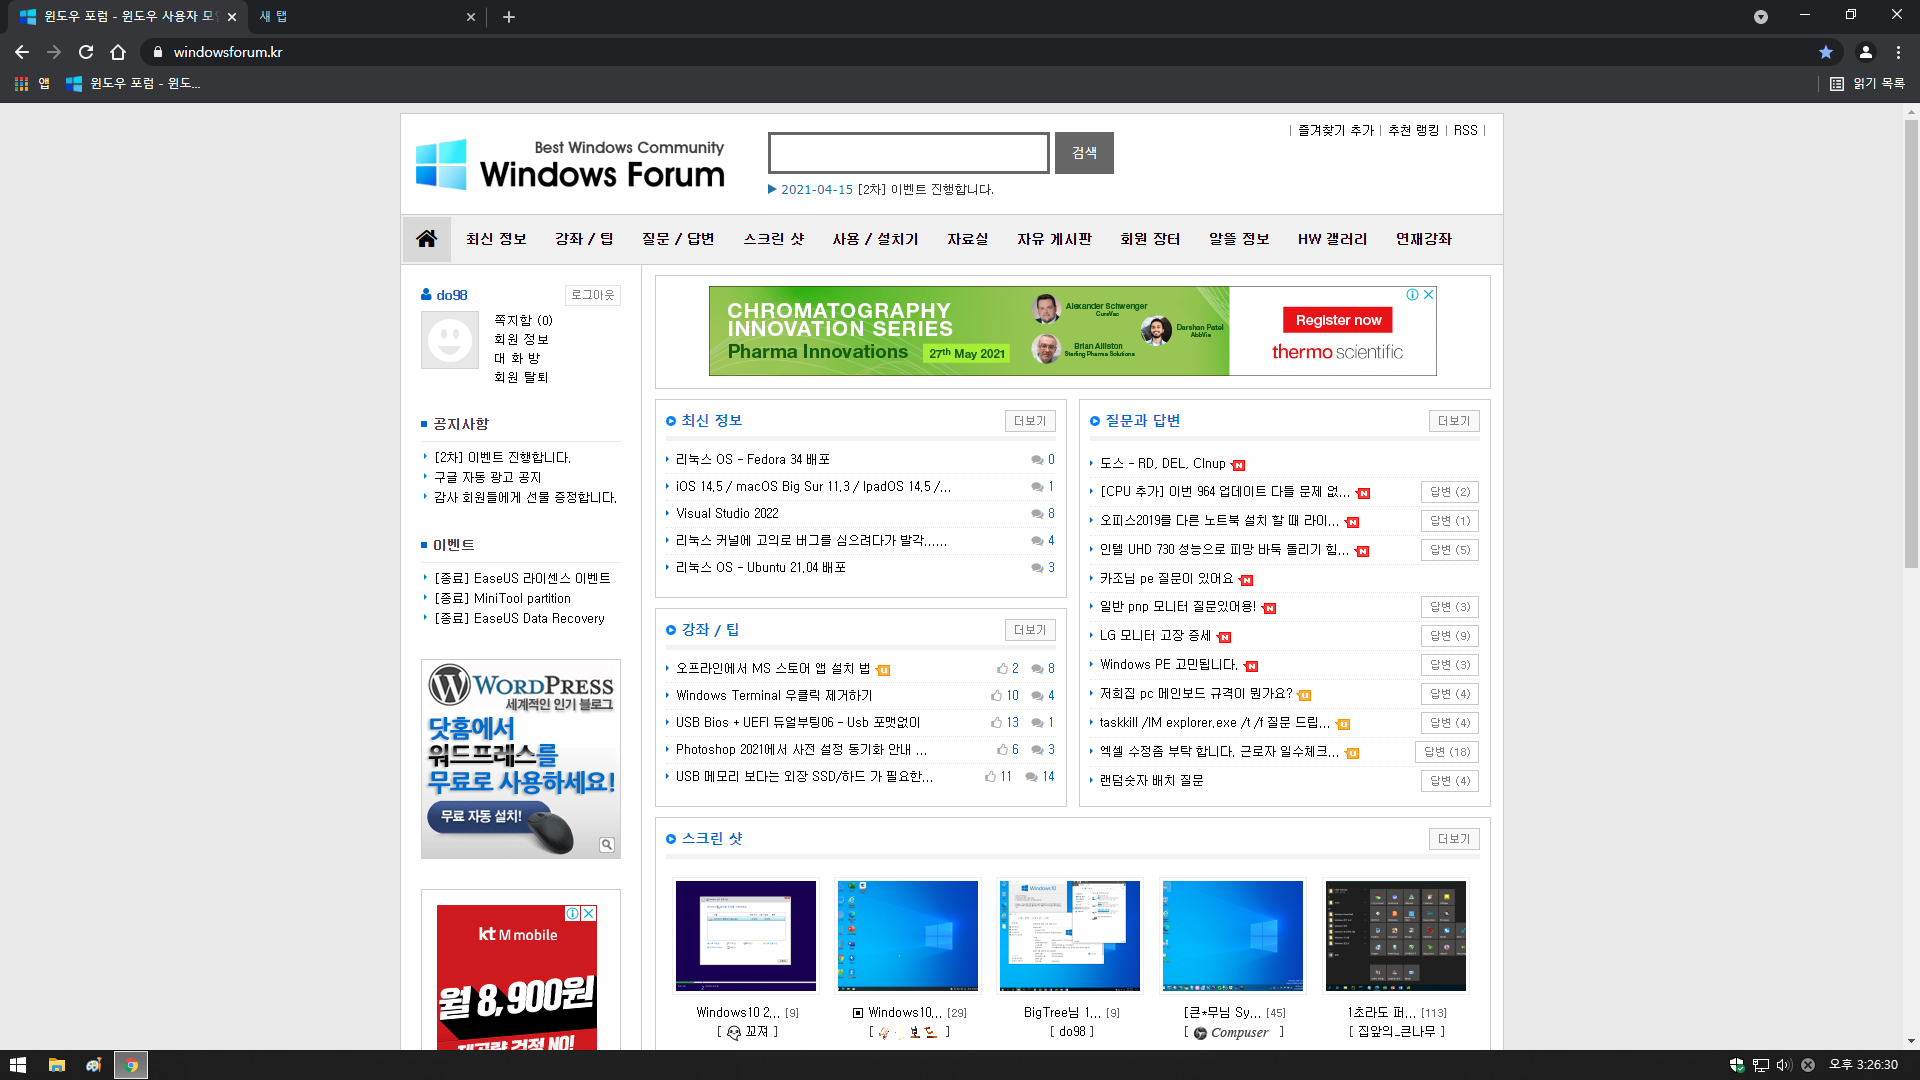Screen dimensions: 1920x1080
Task: Click the bookmark star in address bar
Action: click(x=1826, y=52)
